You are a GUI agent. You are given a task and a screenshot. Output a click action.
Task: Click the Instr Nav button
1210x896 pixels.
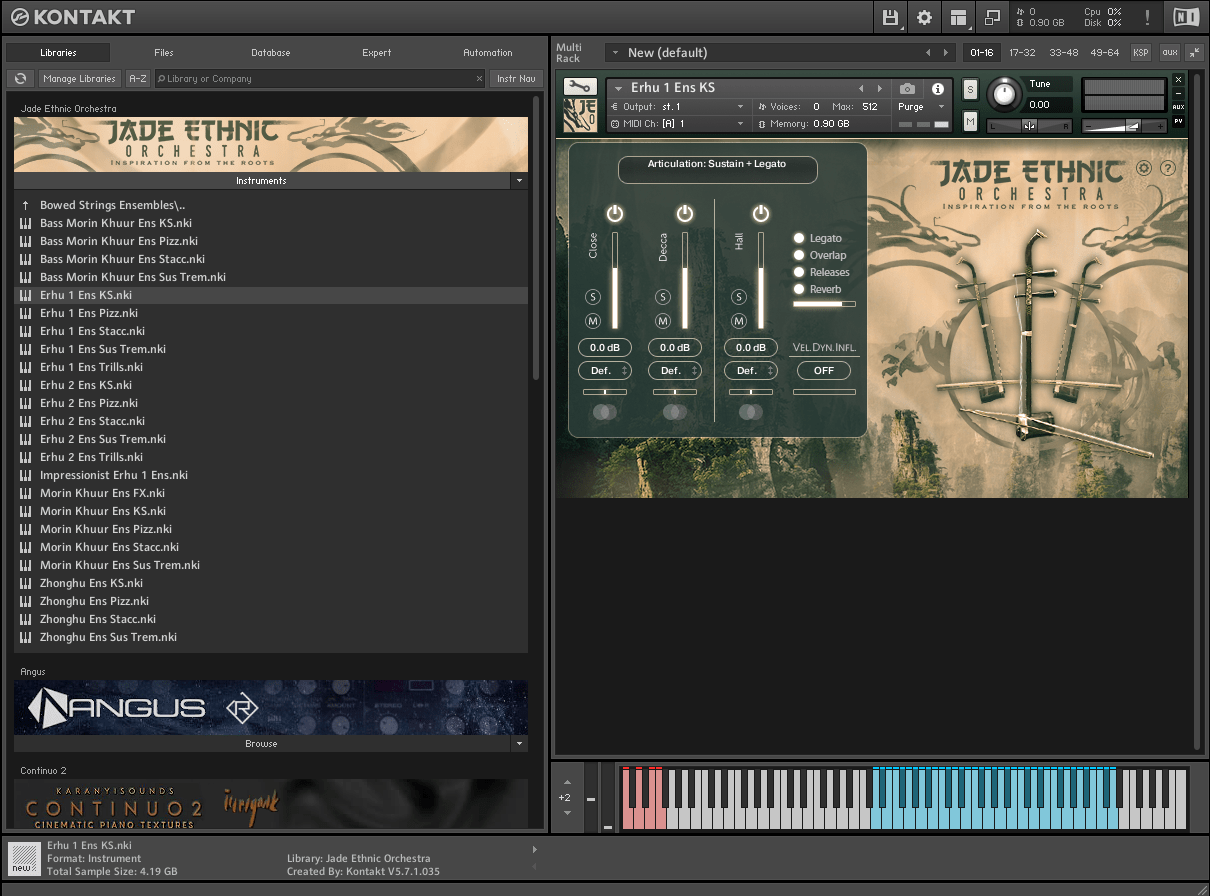click(515, 78)
